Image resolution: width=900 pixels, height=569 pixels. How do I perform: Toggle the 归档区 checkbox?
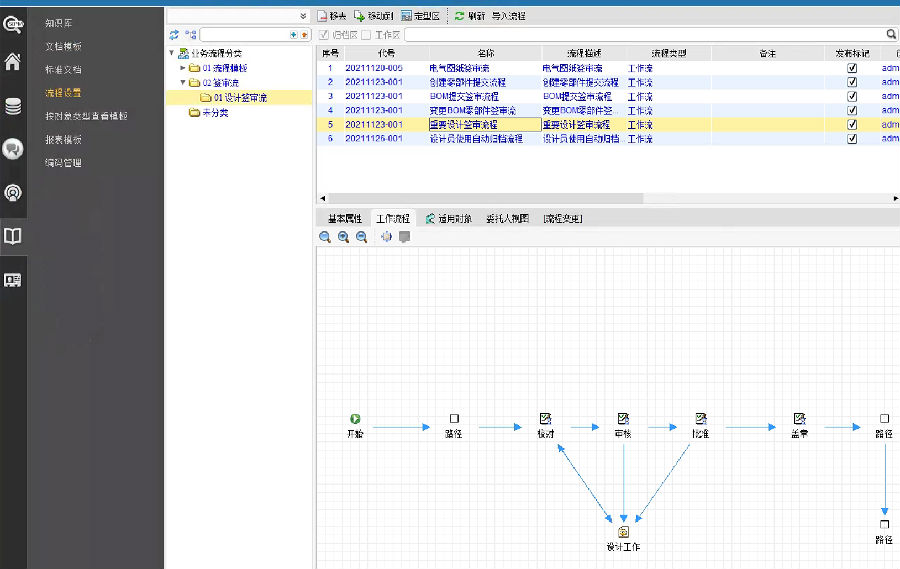click(324, 35)
